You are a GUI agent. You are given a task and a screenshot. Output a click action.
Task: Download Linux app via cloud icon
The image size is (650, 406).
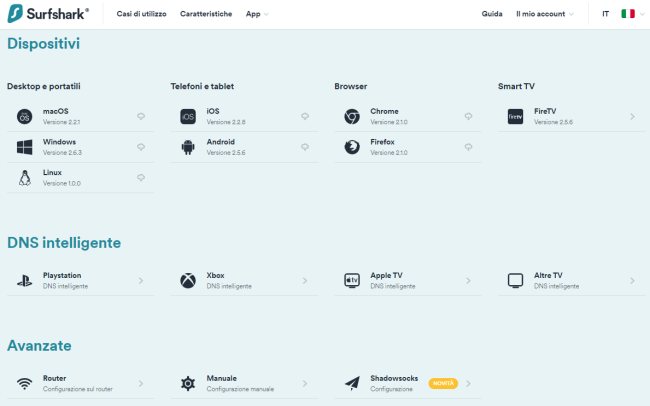click(x=141, y=178)
